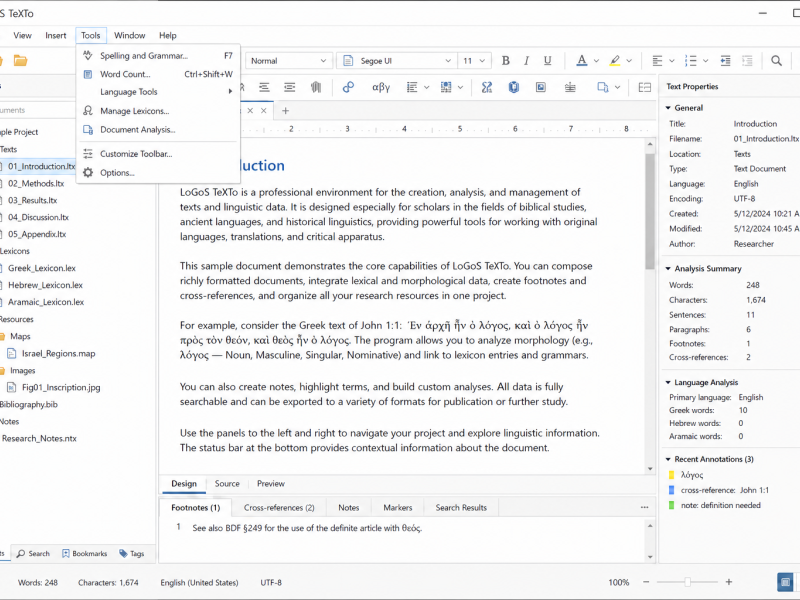
Task: Toggle underline formatting
Action: [x=547, y=61]
